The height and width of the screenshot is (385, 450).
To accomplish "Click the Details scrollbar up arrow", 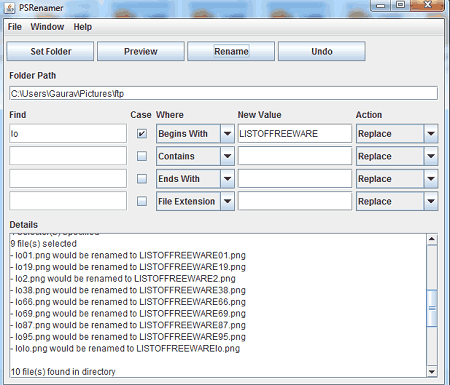I will click(432, 239).
